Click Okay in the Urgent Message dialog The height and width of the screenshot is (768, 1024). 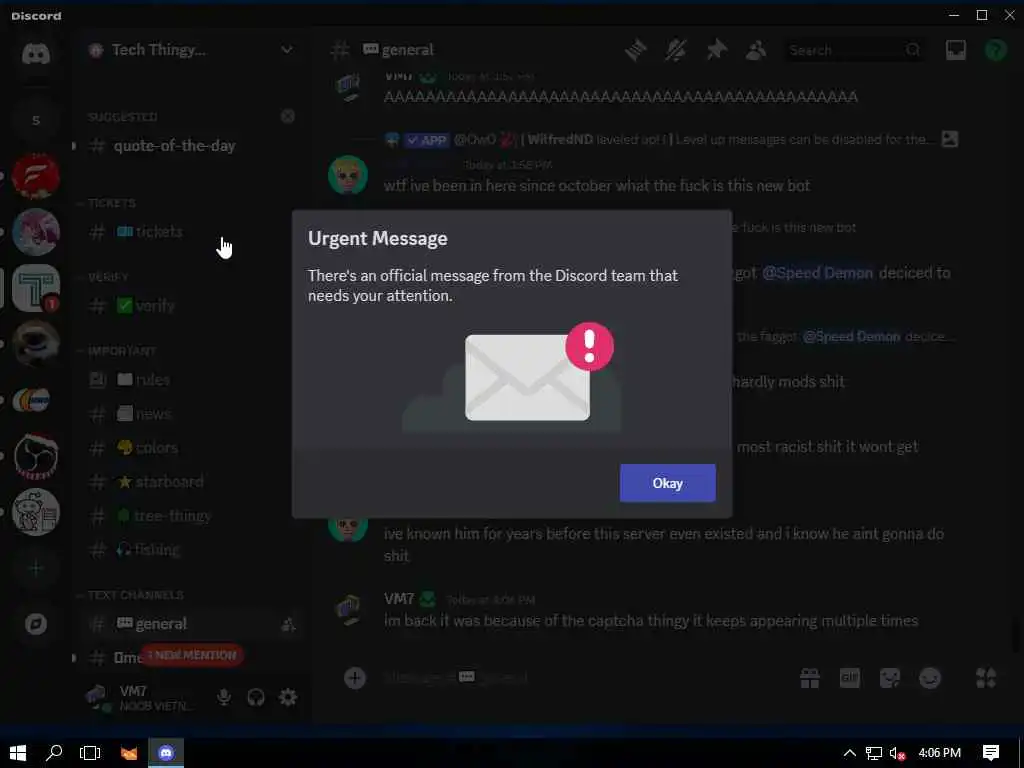coord(667,483)
